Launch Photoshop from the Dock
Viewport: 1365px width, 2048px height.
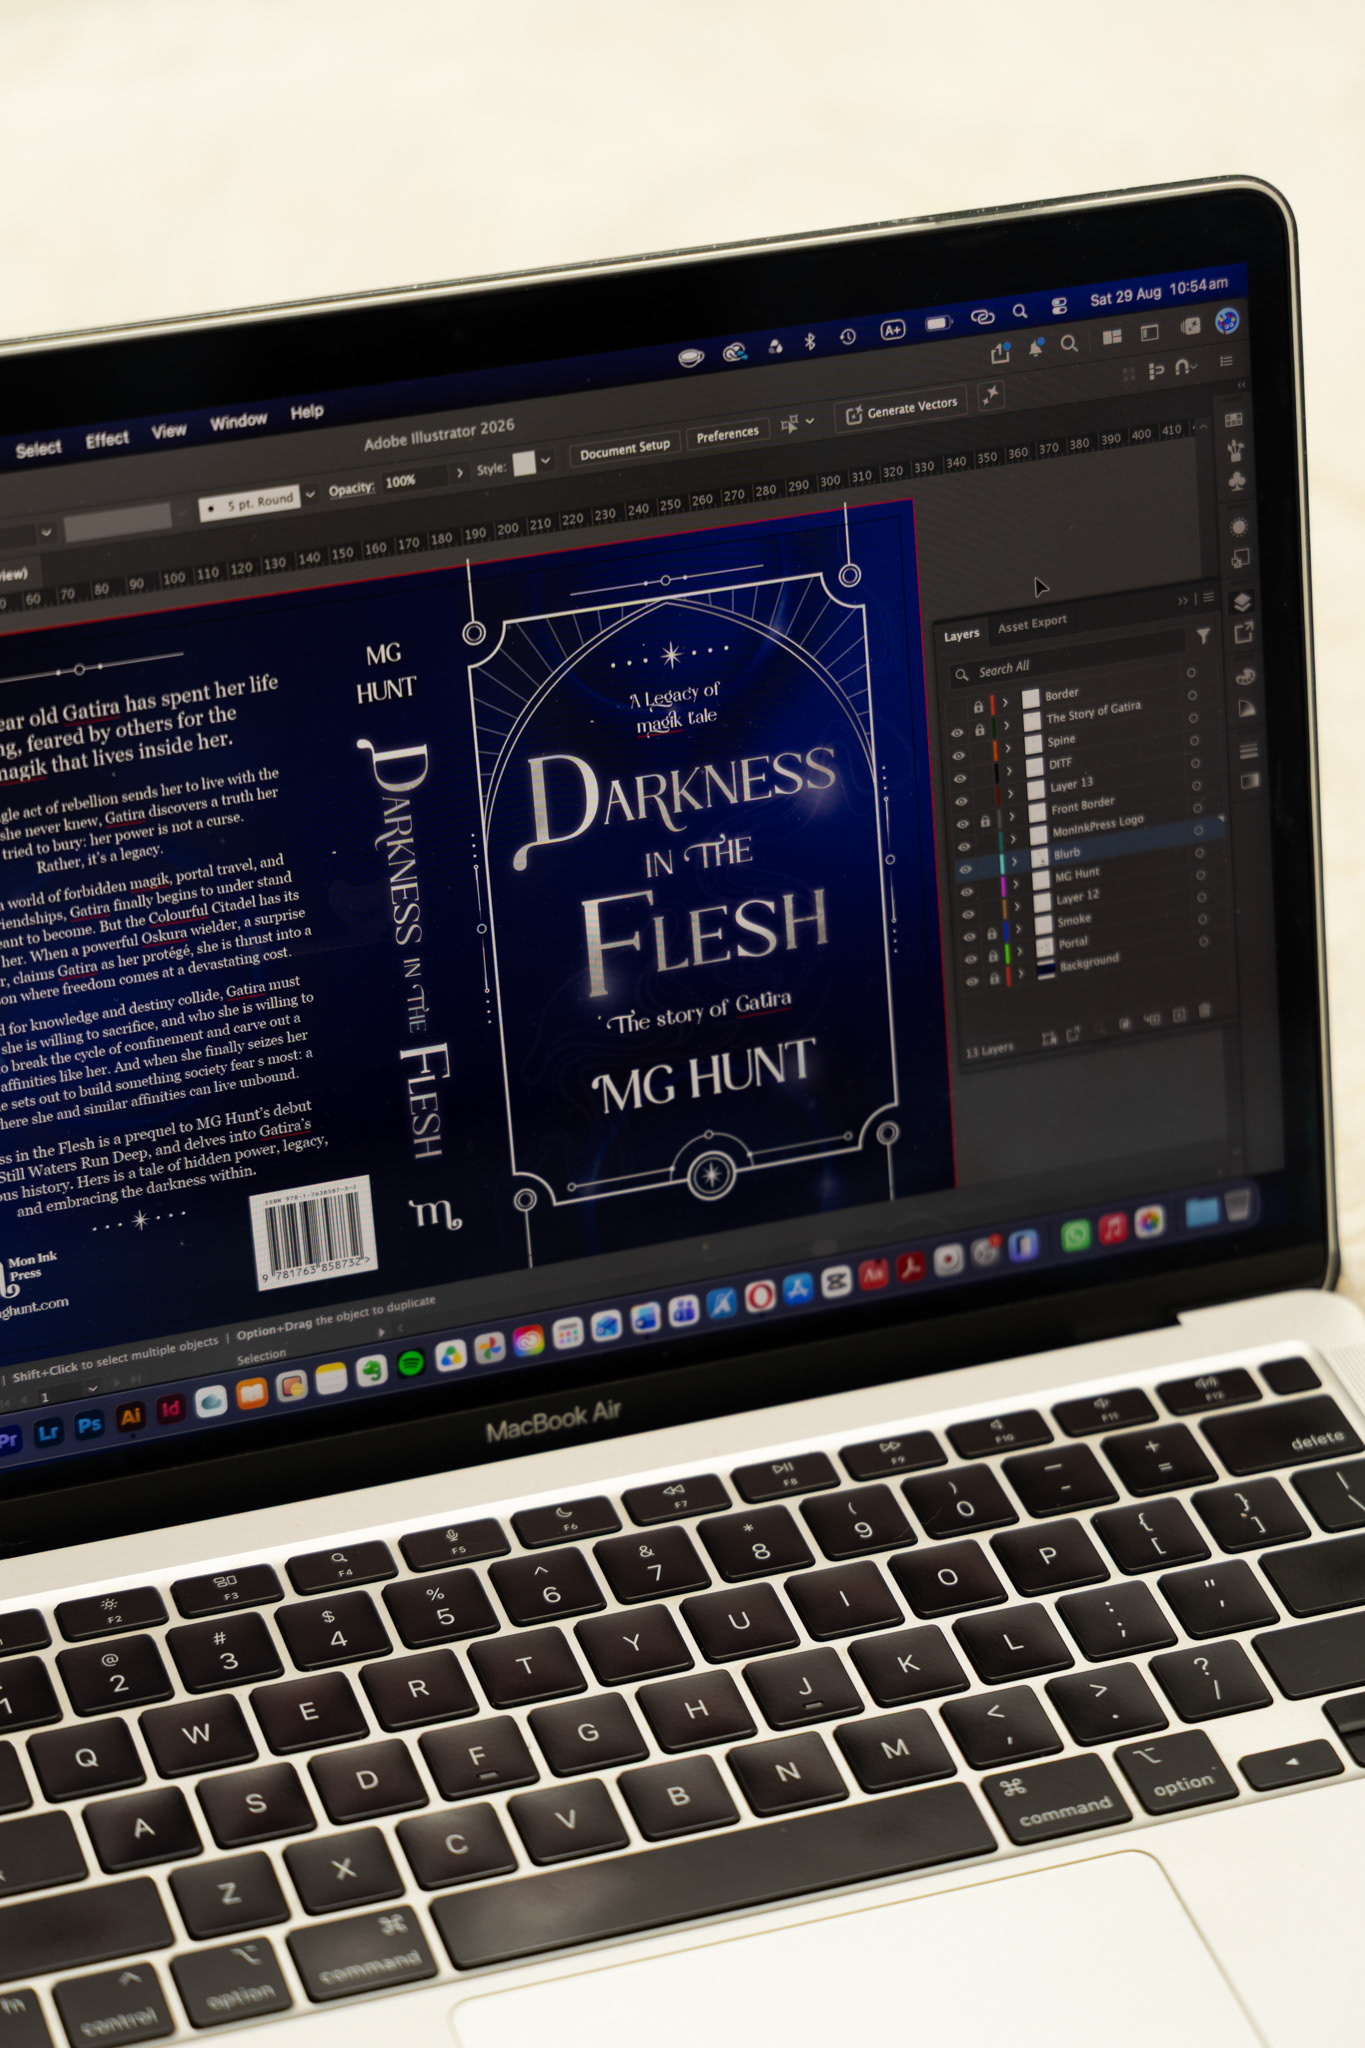click(89, 1424)
